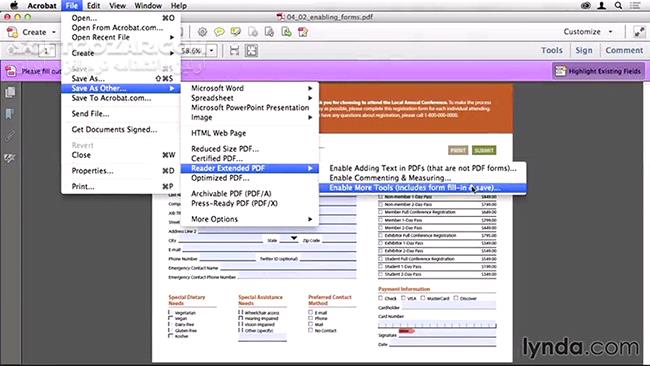This screenshot has width=650, height=366.
Task: Tick the No Contact checkbox
Action: (310, 330)
